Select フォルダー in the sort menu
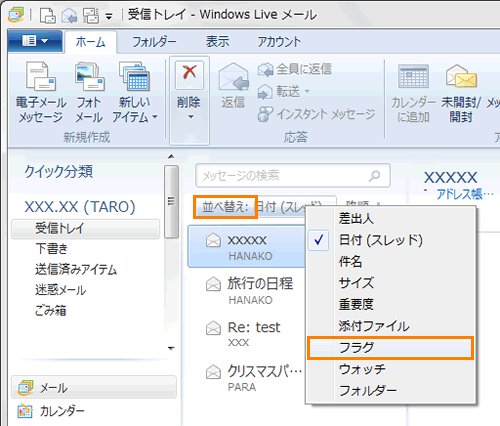 click(391, 391)
